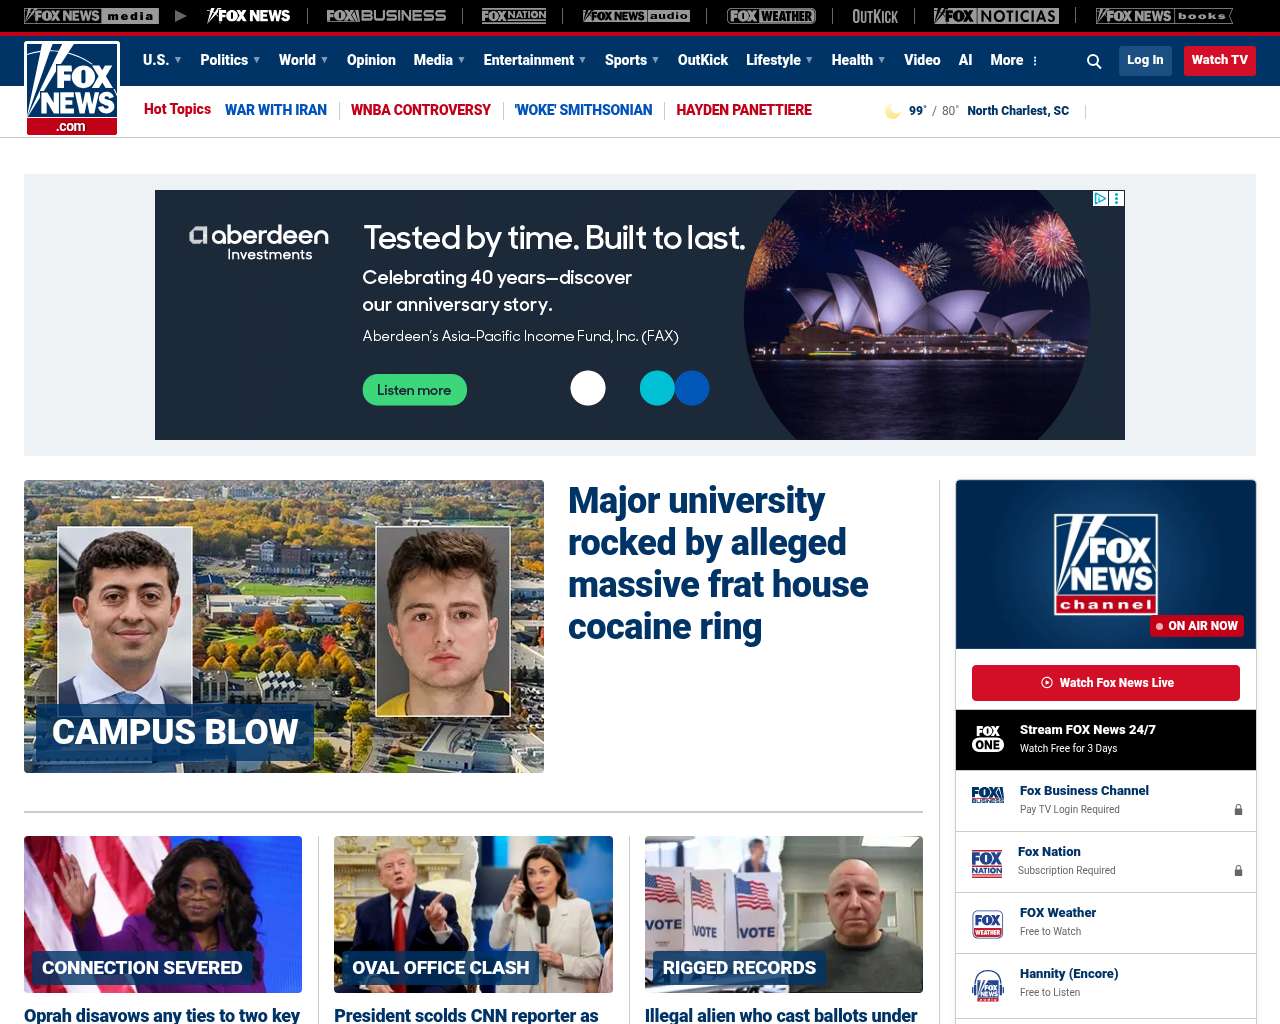Open the Fox Business Channel sidebar link
The height and width of the screenshot is (1024, 1280).
coord(1084,791)
